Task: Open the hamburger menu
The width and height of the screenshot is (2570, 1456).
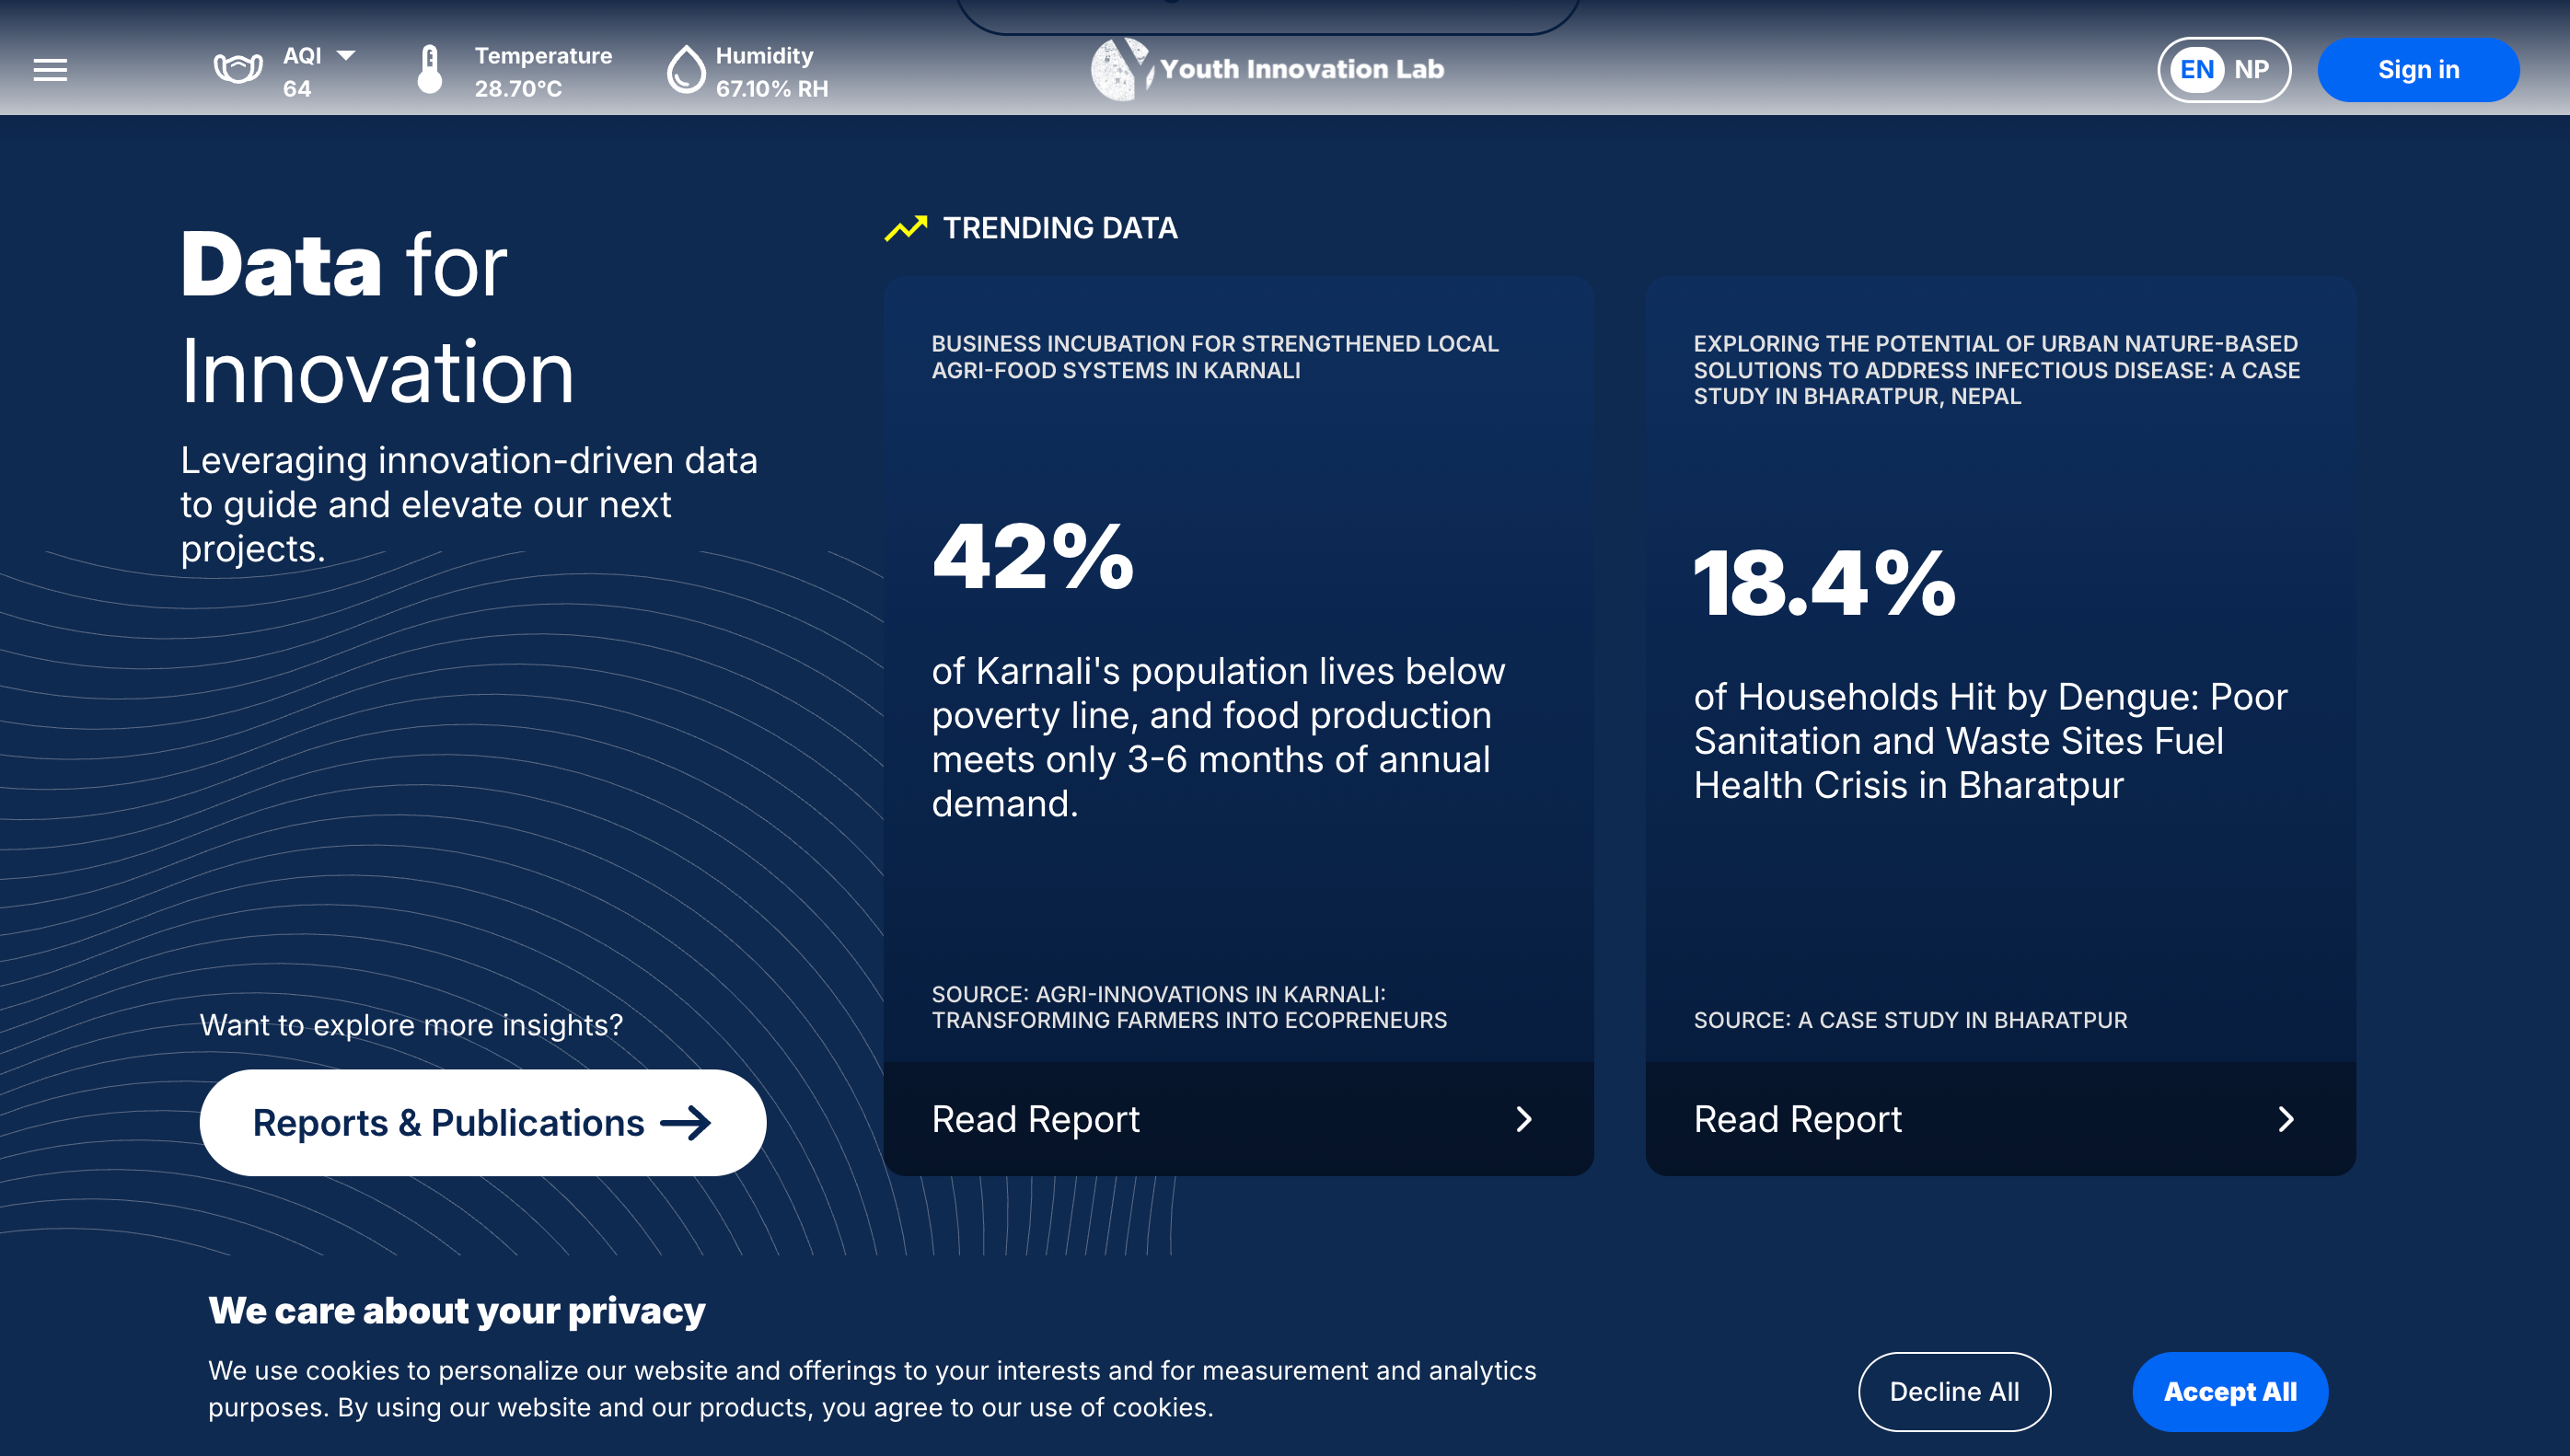Action: [x=50, y=70]
